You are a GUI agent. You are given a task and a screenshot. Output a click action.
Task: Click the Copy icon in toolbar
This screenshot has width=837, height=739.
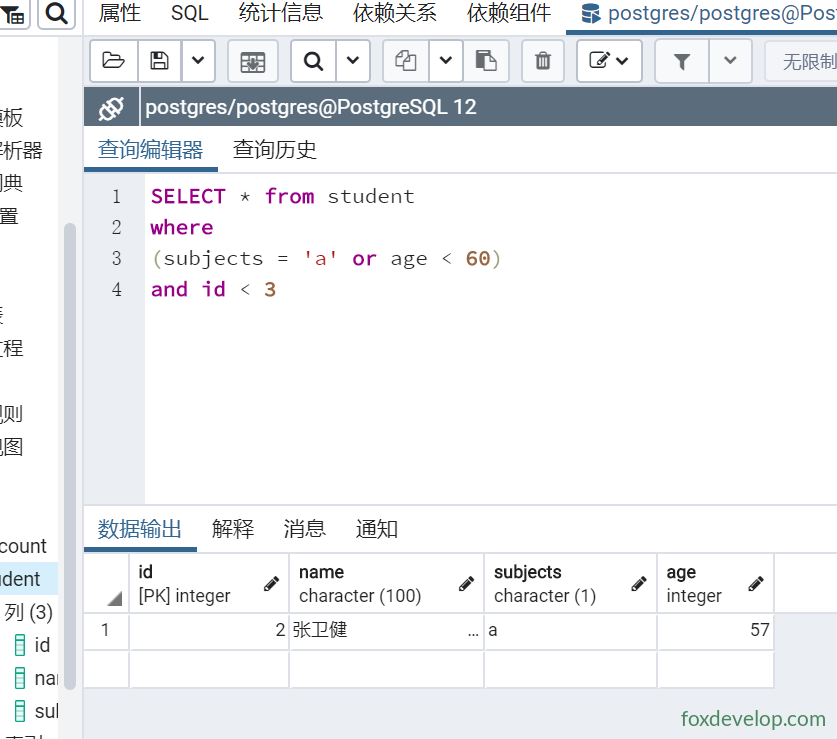click(406, 61)
